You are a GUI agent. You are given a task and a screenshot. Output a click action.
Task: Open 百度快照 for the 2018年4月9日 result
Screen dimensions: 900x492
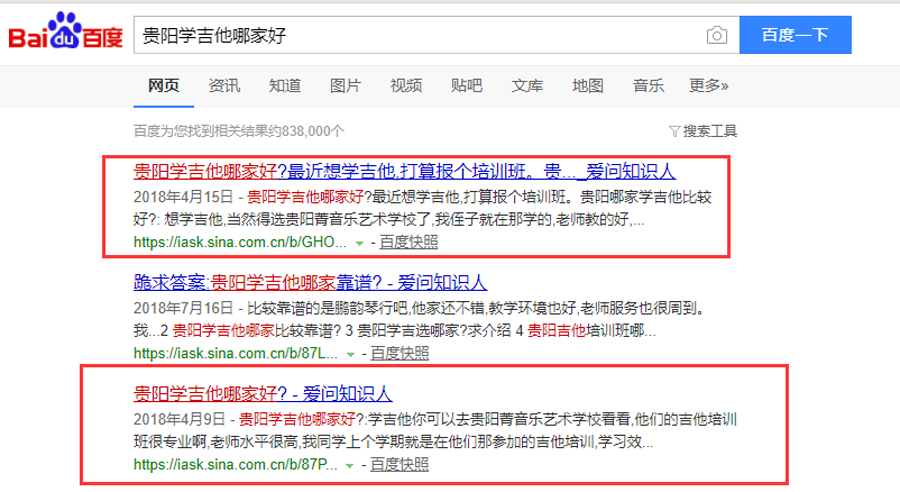point(399,465)
